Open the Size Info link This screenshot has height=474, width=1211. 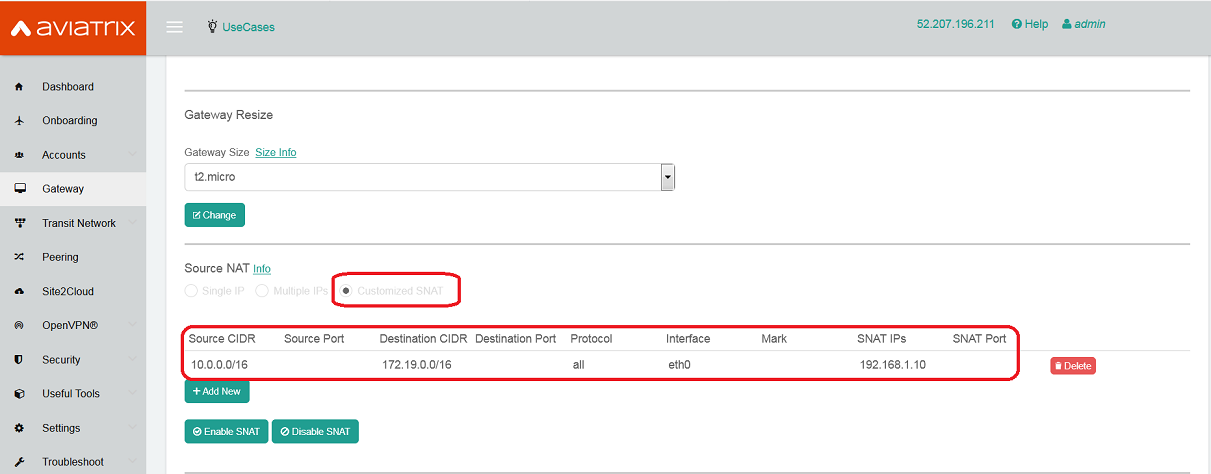point(275,152)
